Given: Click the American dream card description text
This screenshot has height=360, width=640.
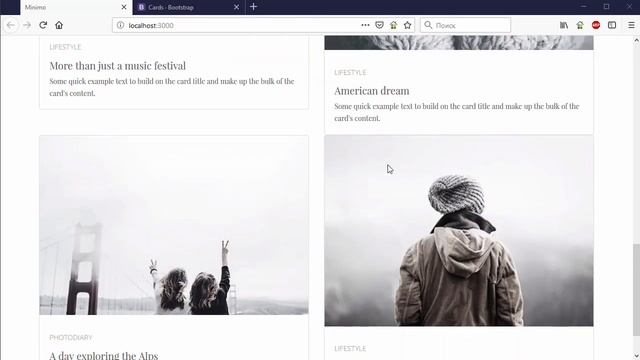Looking at the screenshot, I should pos(457,112).
